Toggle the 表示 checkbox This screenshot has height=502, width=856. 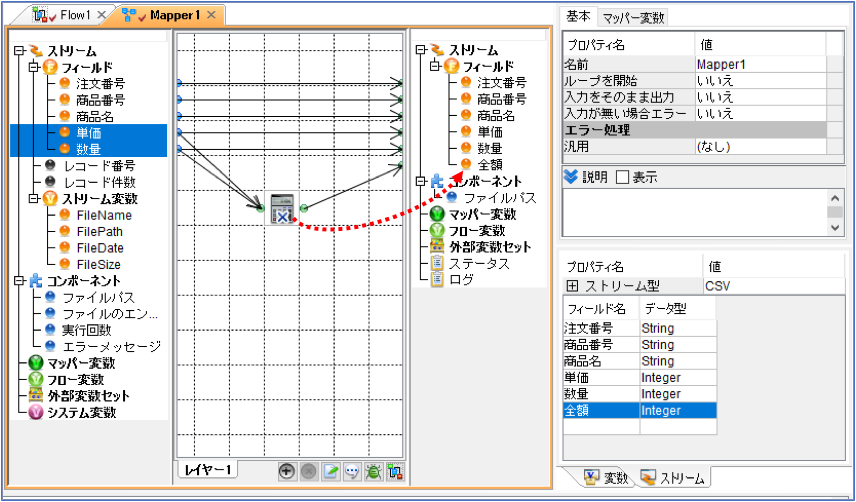tap(622, 177)
